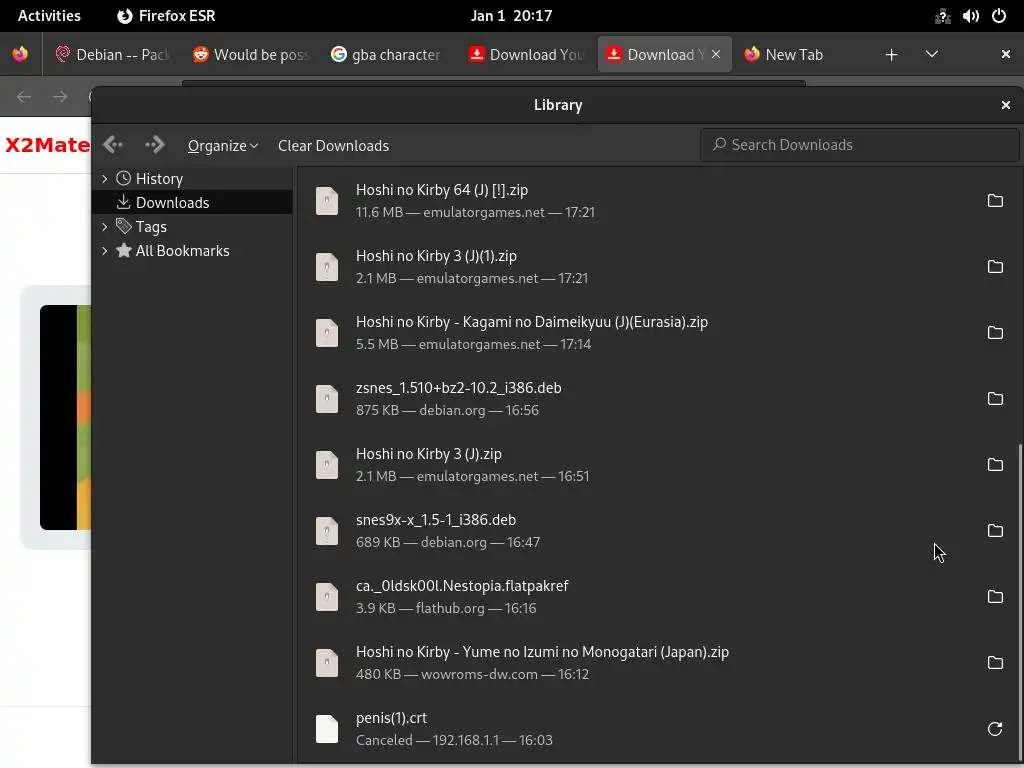
Task: Click file icon of zsnes deb download
Action: [327, 398]
